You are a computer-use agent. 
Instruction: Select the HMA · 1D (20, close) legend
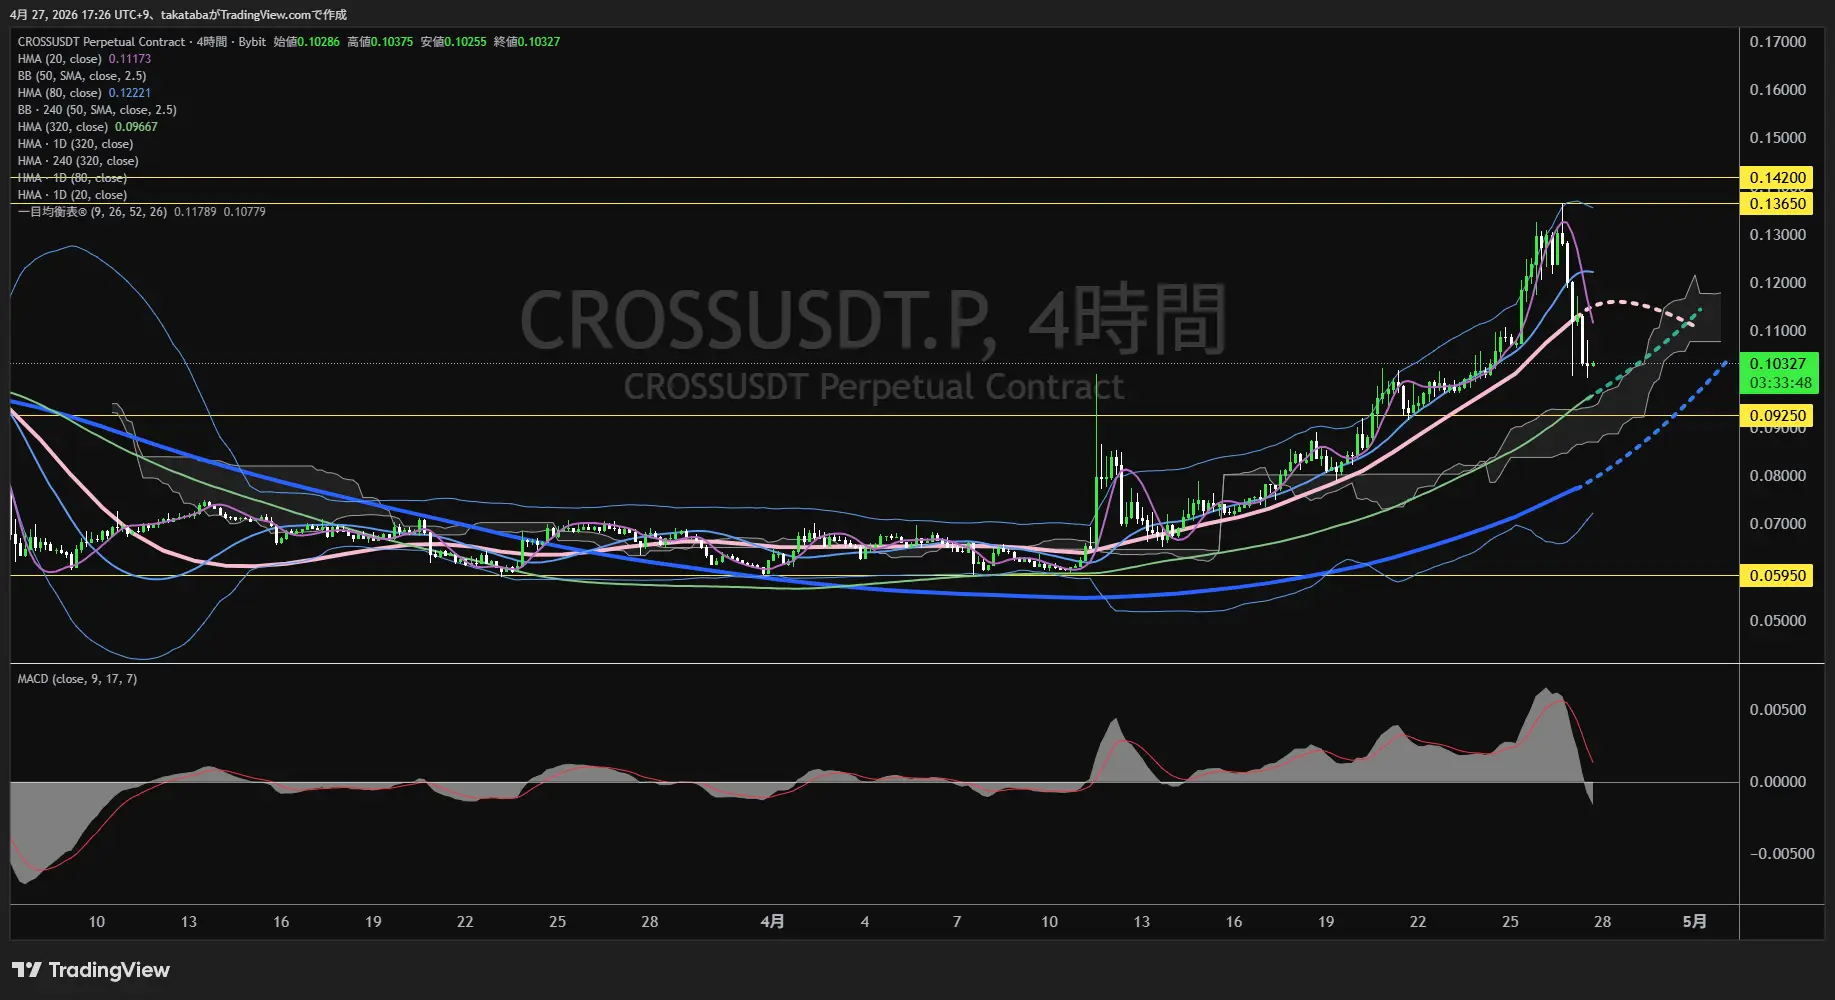click(72, 195)
